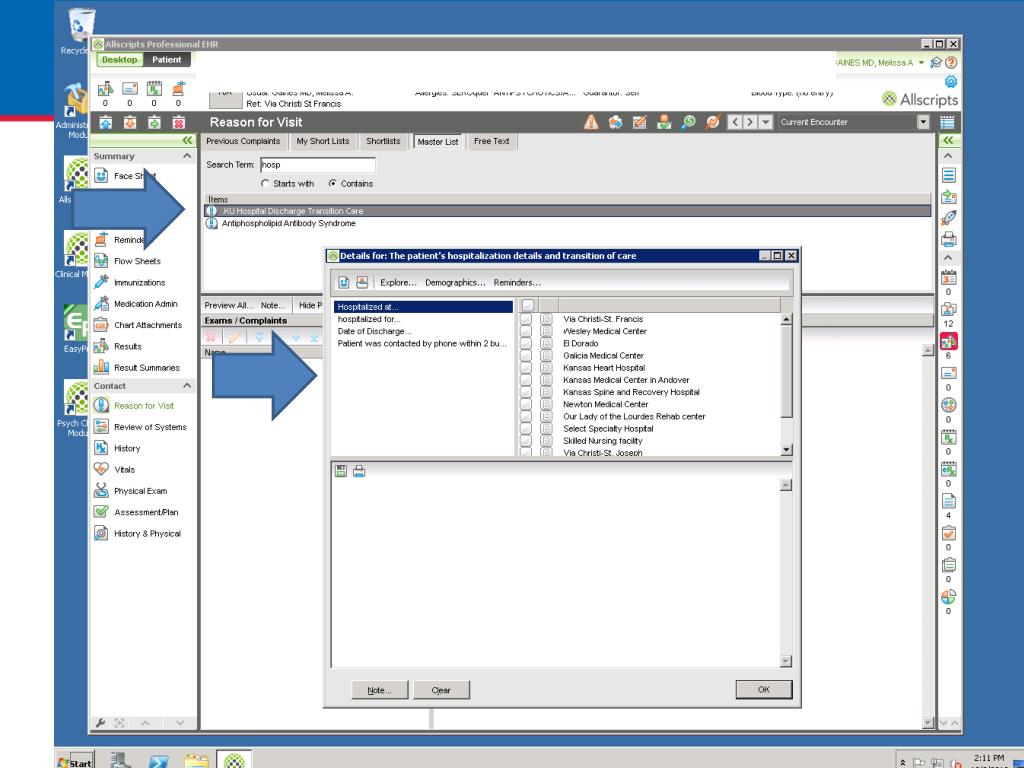
Task: Open Flow Sheets from the sidebar
Action: coord(137,261)
